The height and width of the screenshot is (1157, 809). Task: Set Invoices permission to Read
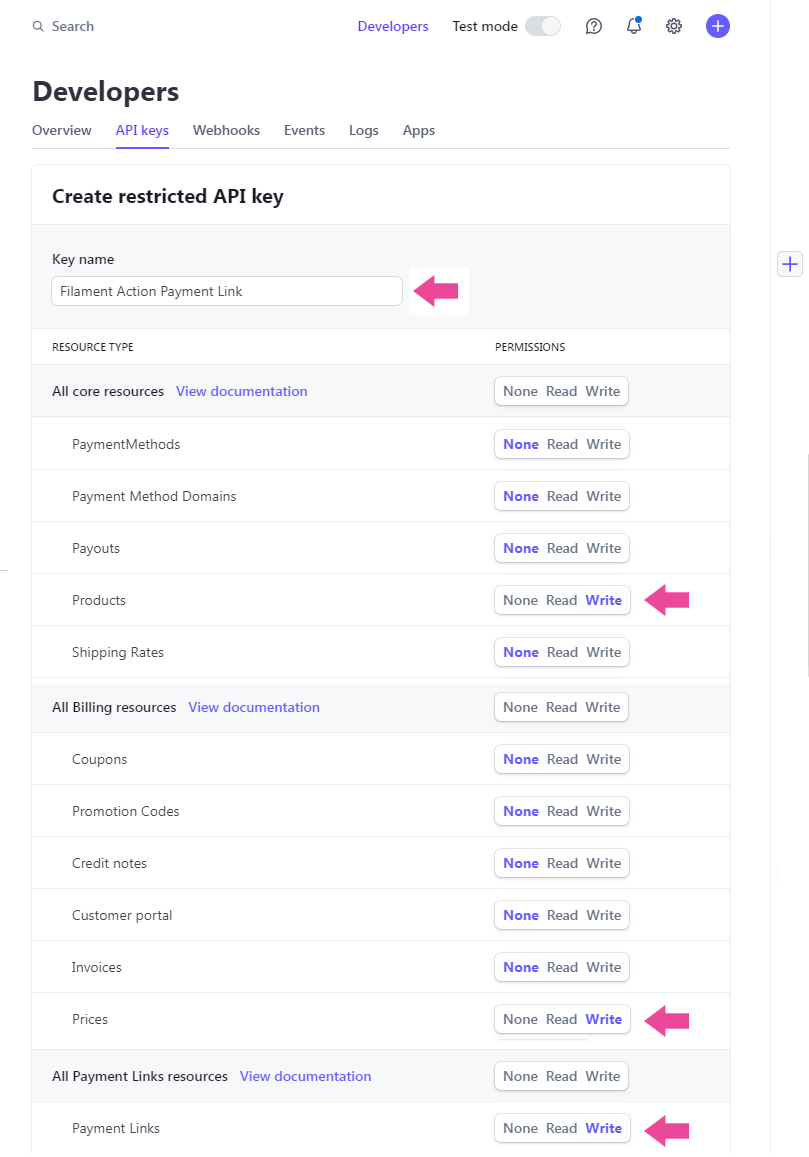[x=562, y=967]
